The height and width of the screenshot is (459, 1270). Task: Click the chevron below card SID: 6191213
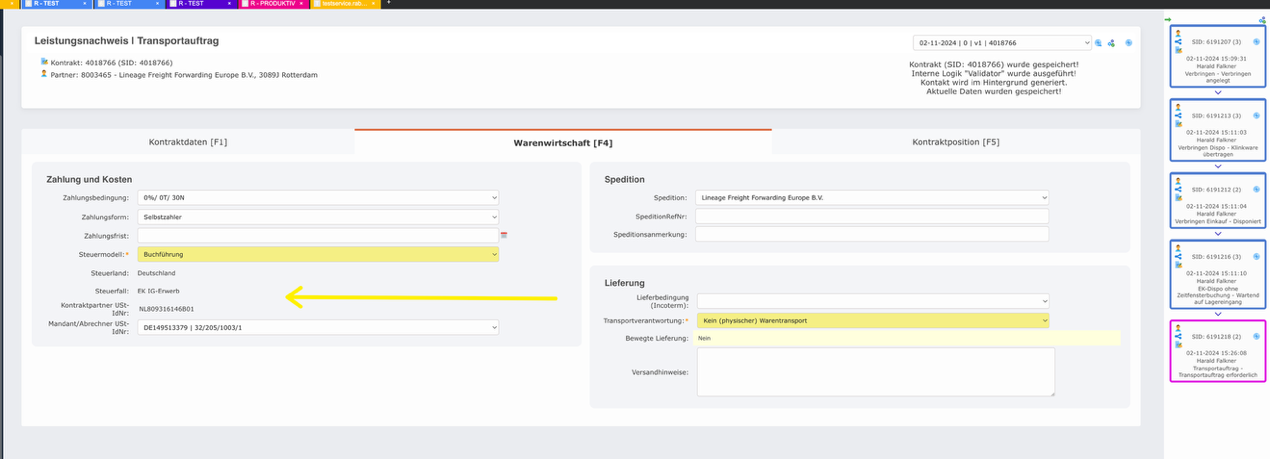click(1217, 165)
